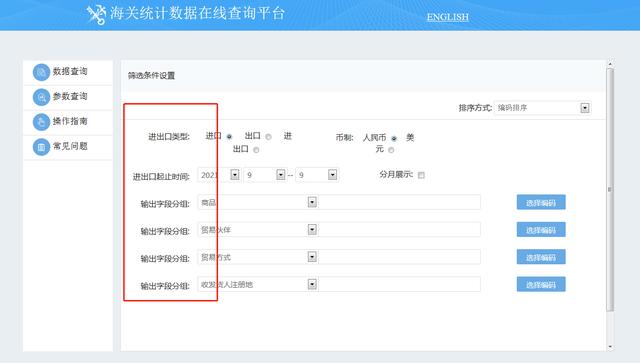Expand the 商品 output field dropdown
The image size is (640, 363).
[x=312, y=202]
